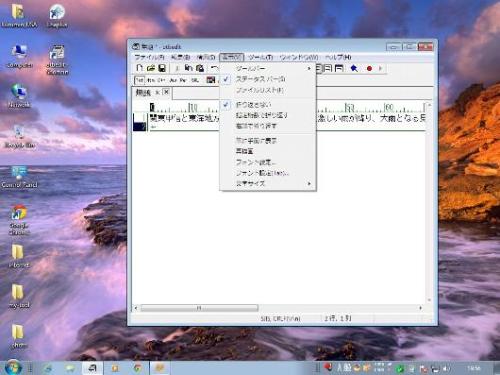
Task: Expand the 文字サイズ submenu
Action: coord(268,184)
